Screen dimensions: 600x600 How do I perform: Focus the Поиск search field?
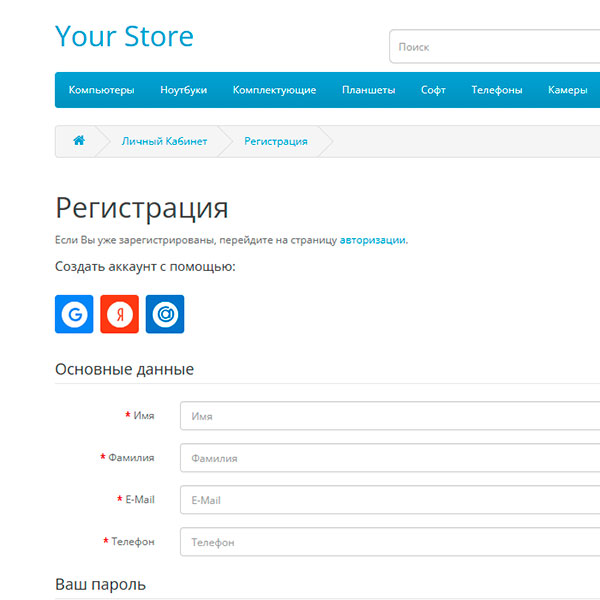[x=495, y=47]
